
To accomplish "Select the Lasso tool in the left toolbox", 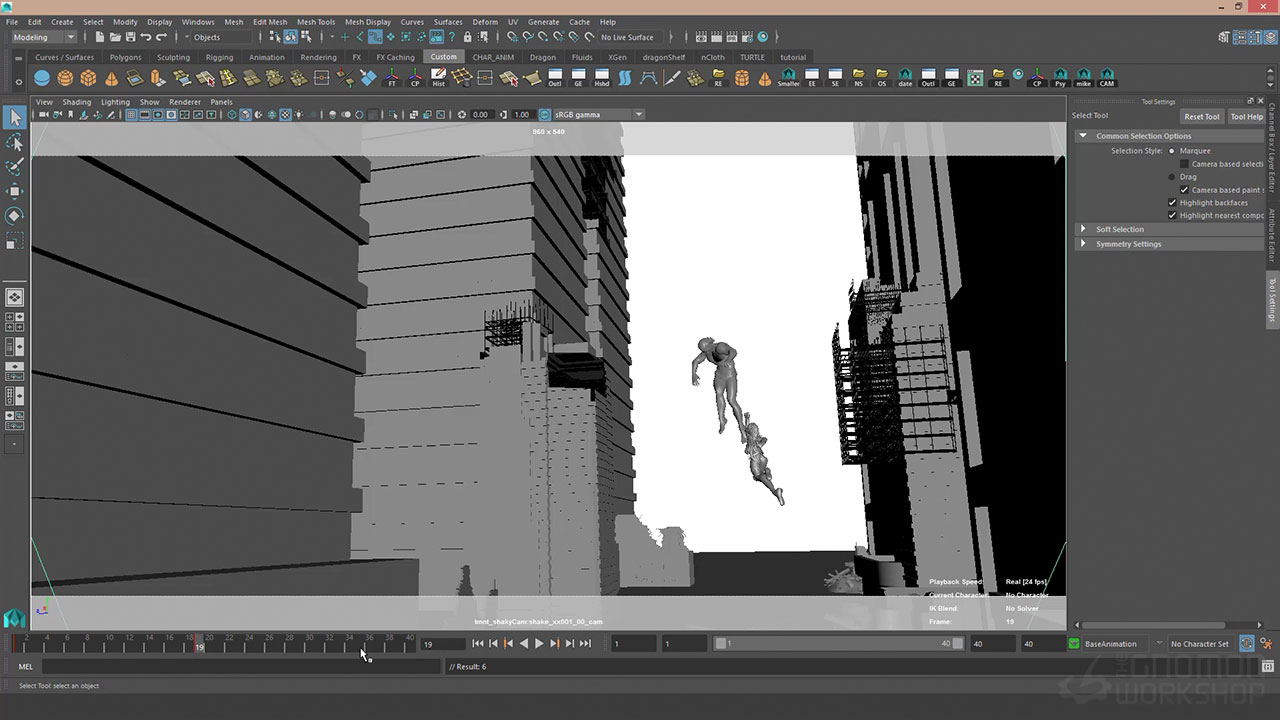I will [15, 143].
